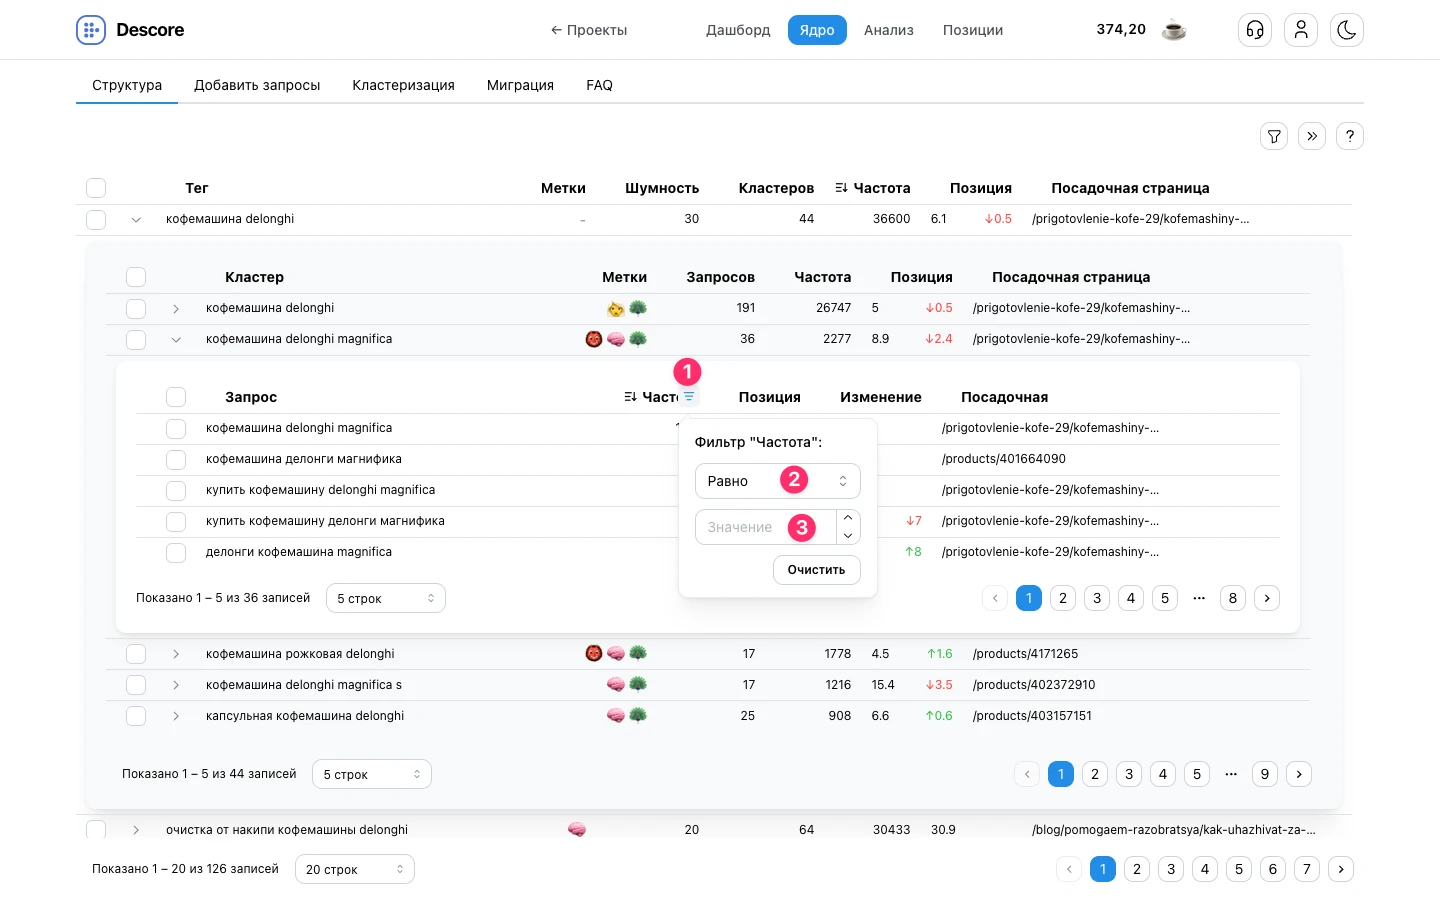Click the Структура tab

coord(127,85)
